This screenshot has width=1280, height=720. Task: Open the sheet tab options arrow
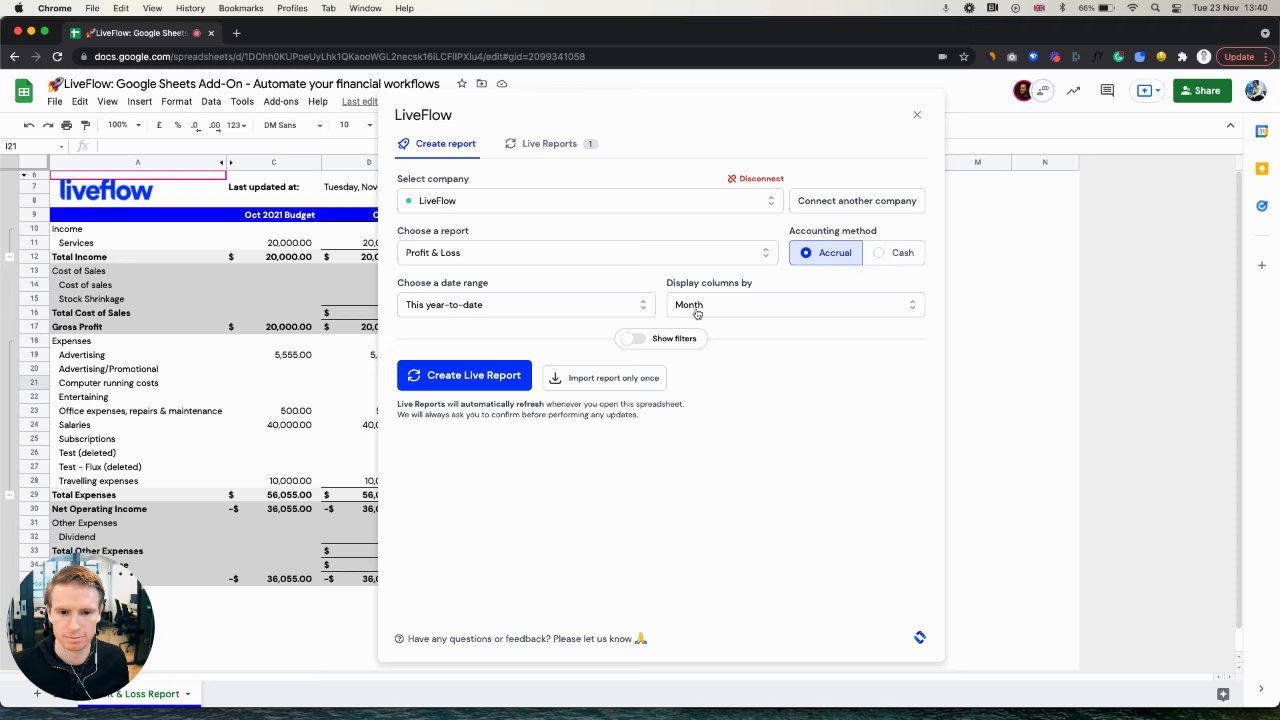click(x=187, y=694)
